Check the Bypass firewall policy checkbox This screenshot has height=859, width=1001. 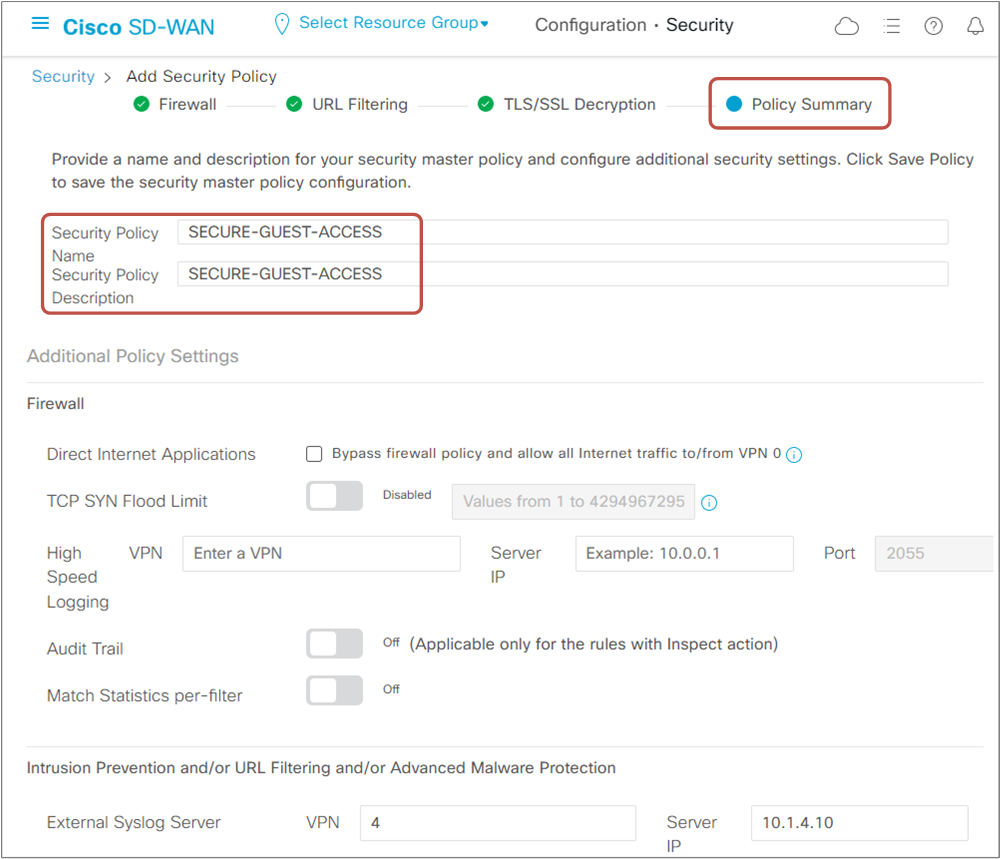pyautogui.click(x=314, y=454)
